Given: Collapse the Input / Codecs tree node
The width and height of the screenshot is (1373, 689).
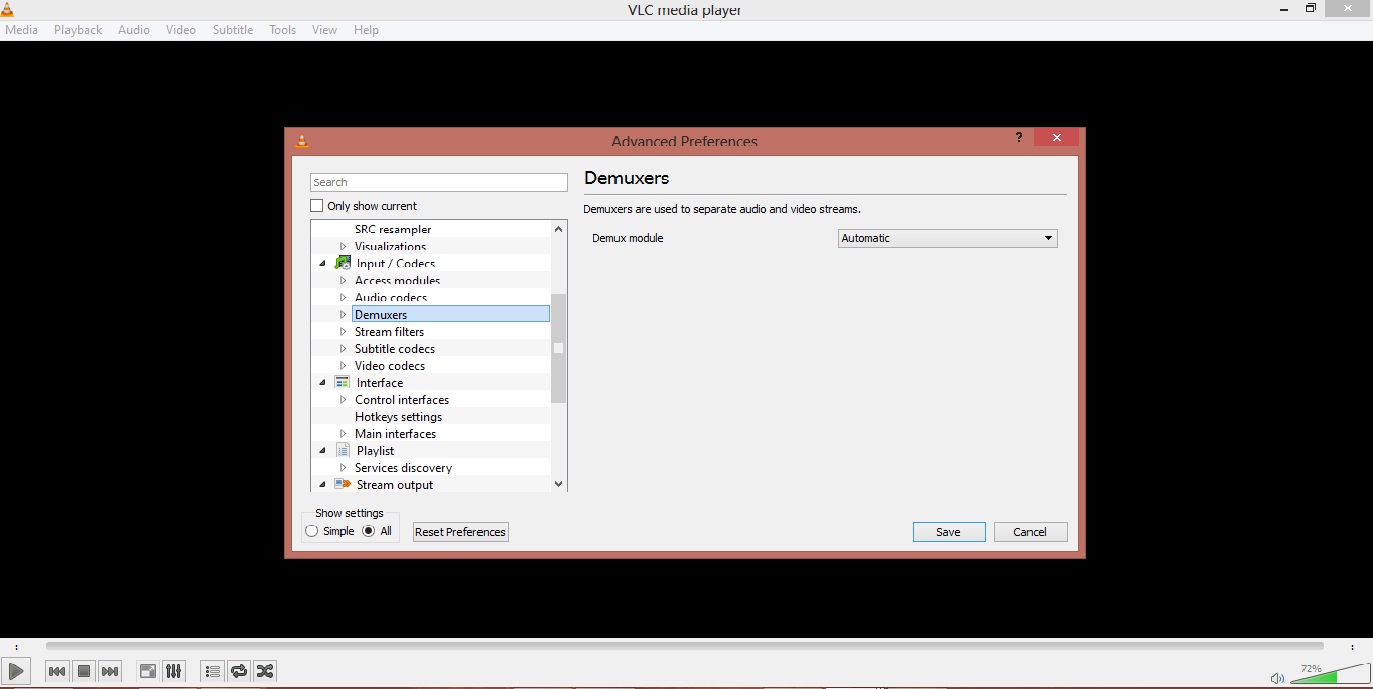Looking at the screenshot, I should tap(322, 264).
